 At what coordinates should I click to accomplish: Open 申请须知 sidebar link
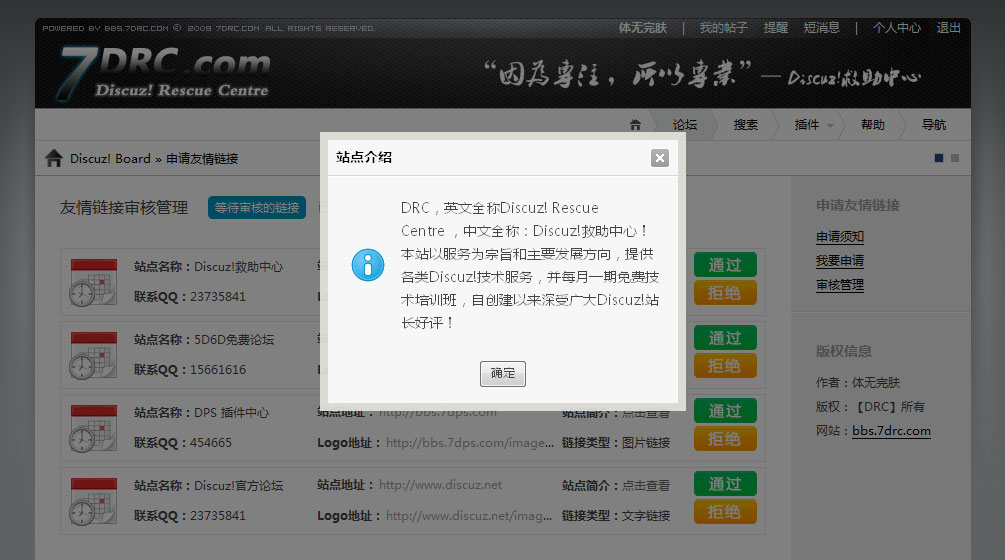click(840, 236)
